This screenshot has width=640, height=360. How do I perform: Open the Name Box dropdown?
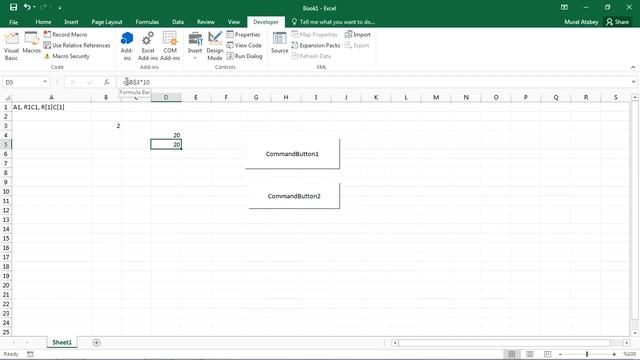[x=45, y=82]
